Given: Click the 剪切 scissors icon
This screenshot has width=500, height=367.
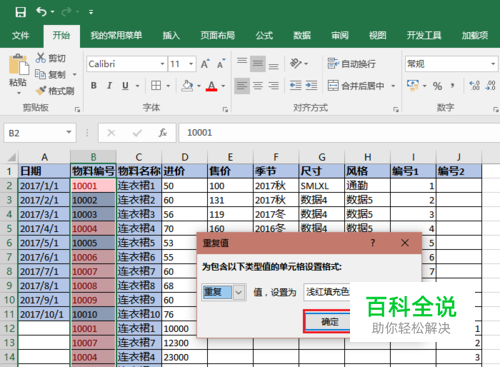Looking at the screenshot, I should point(41,58).
